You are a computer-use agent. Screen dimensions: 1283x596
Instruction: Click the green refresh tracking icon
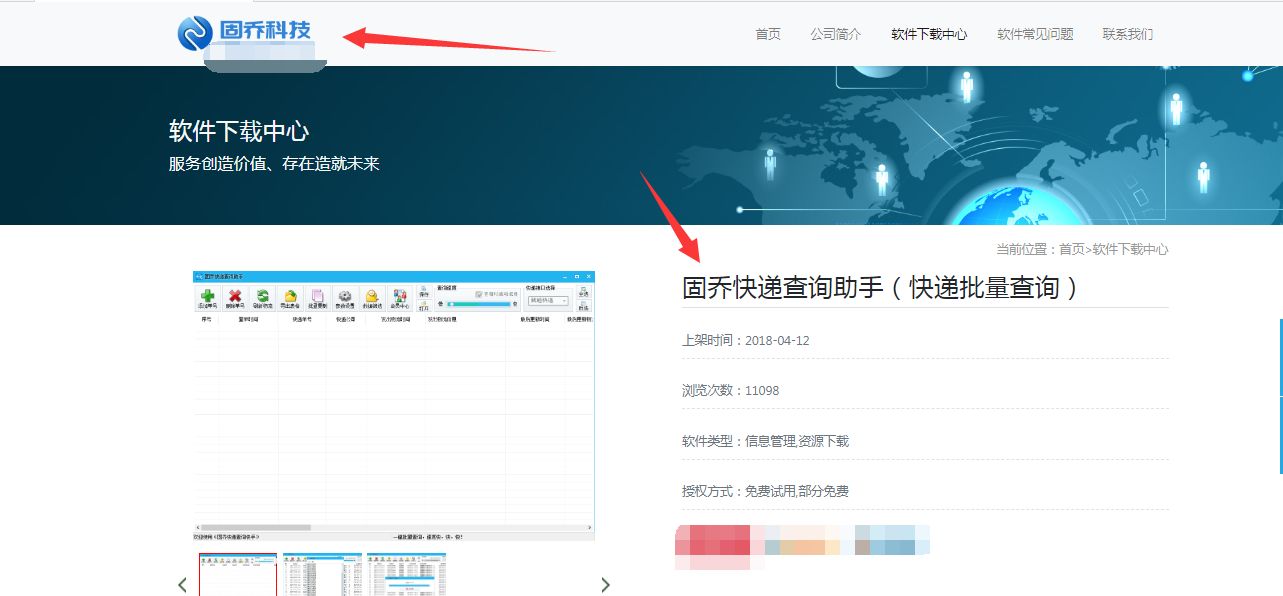pyautogui.click(x=263, y=298)
